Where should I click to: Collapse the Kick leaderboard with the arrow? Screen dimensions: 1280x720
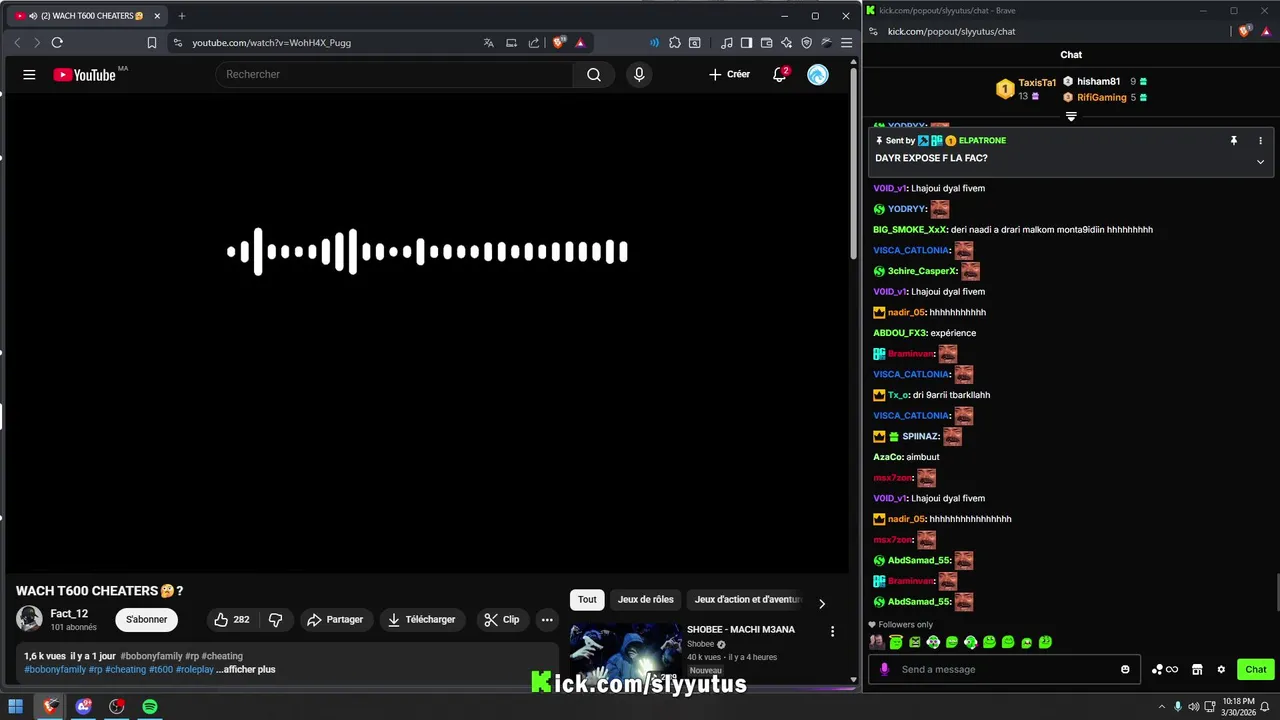coord(1071,117)
